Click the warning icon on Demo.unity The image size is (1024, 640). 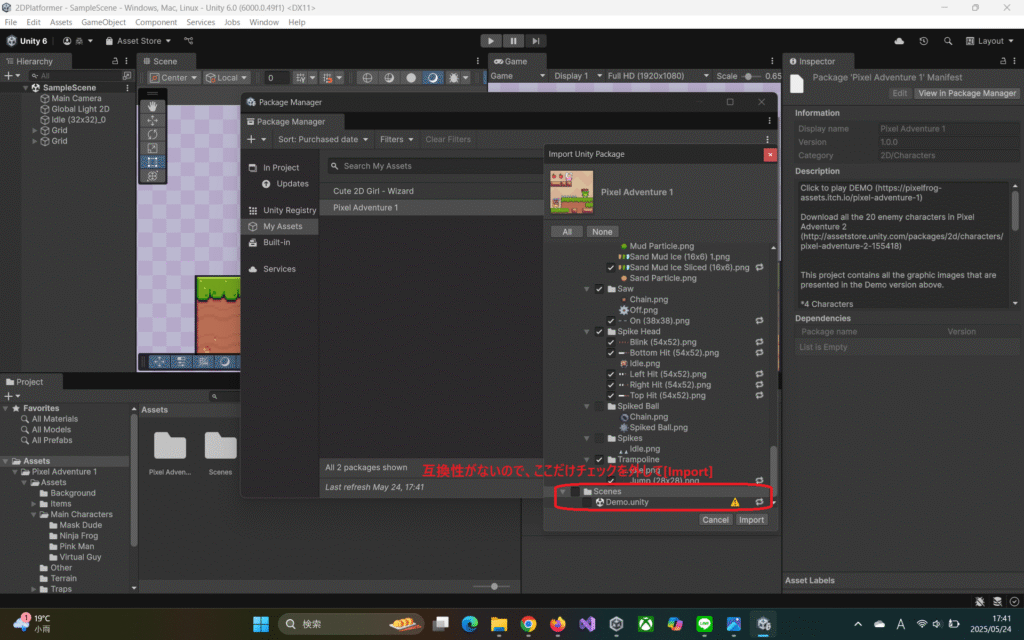click(x=735, y=502)
